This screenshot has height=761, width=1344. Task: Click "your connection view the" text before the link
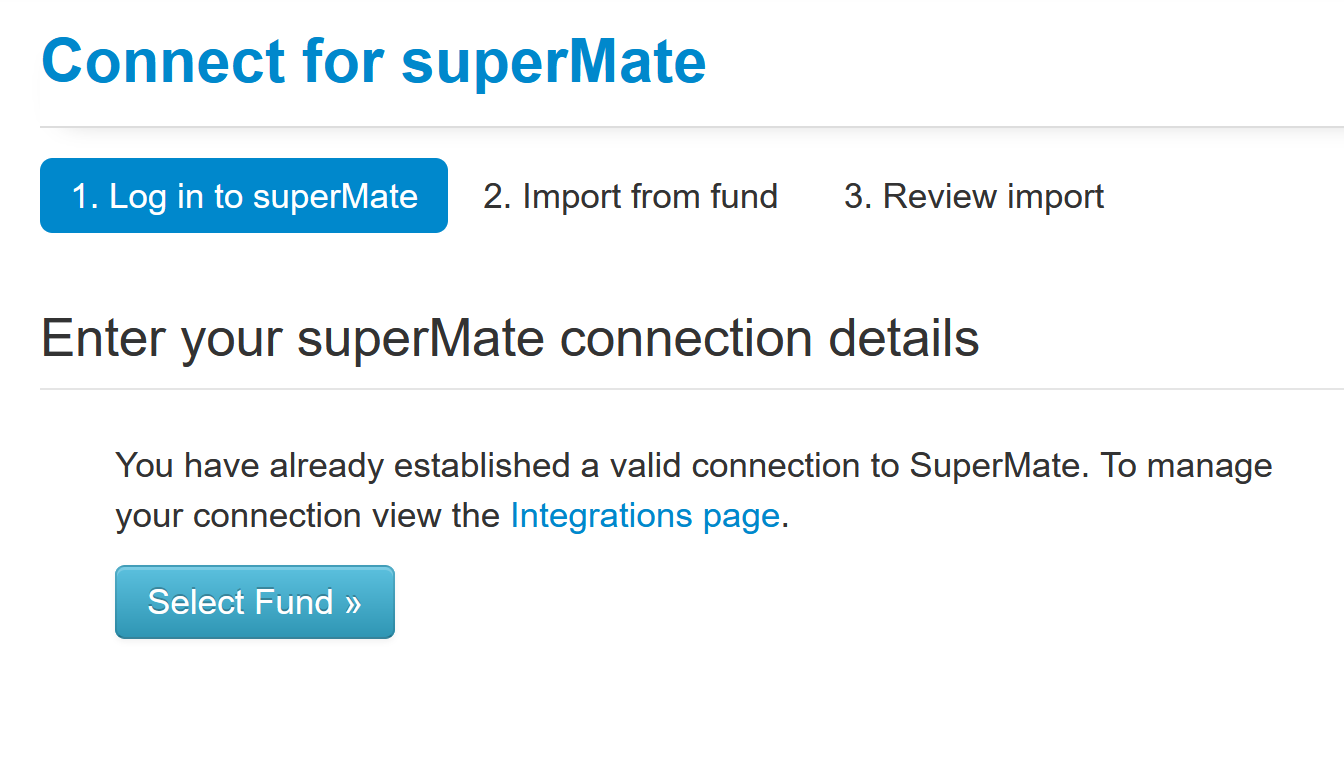click(308, 516)
